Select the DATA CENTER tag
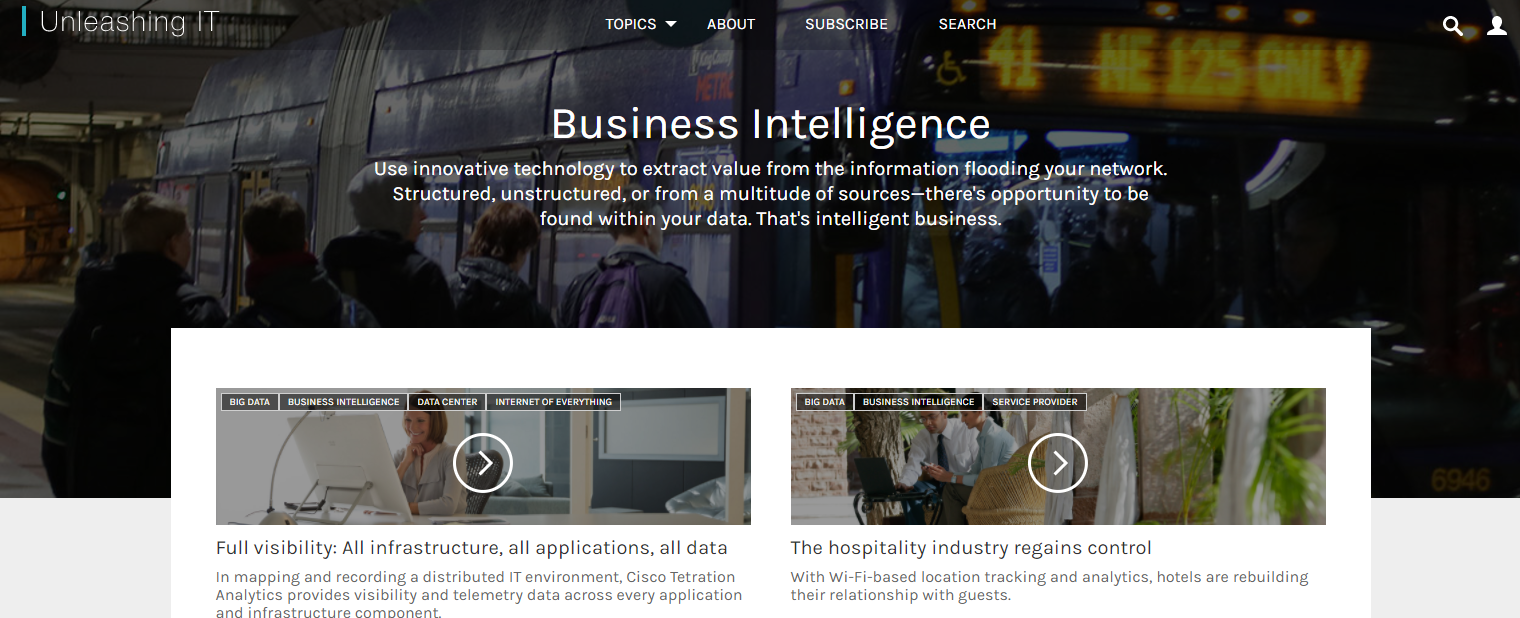This screenshot has width=1520, height=618. tap(447, 402)
